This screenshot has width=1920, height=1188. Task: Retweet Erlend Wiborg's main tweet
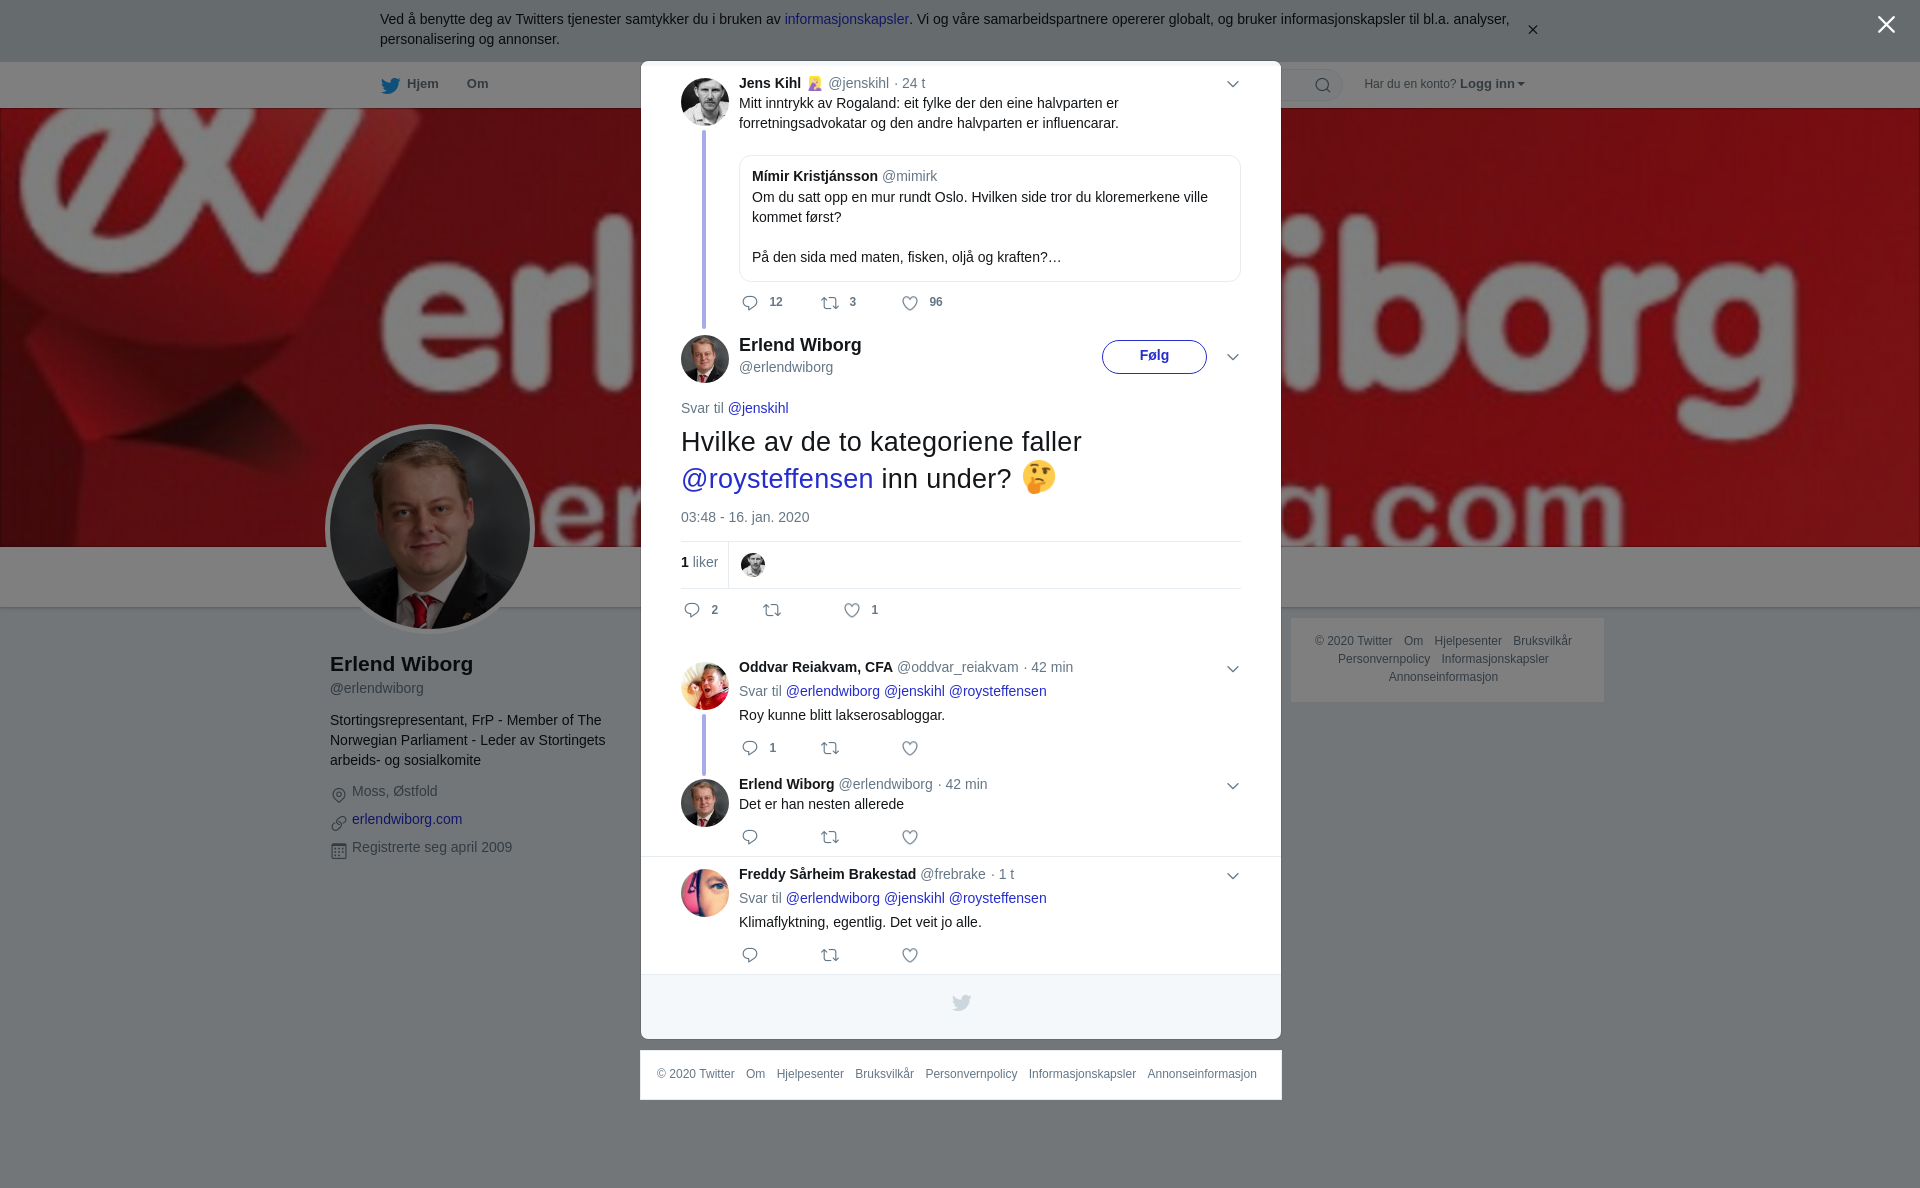(x=772, y=610)
